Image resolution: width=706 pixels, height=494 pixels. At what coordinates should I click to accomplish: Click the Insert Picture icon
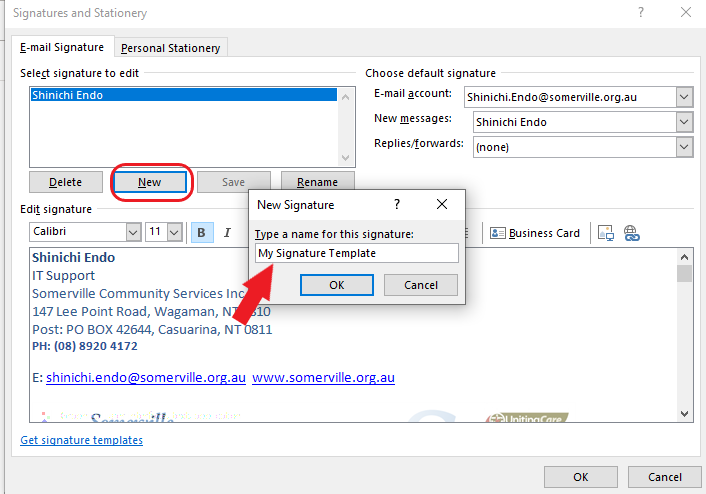606,233
